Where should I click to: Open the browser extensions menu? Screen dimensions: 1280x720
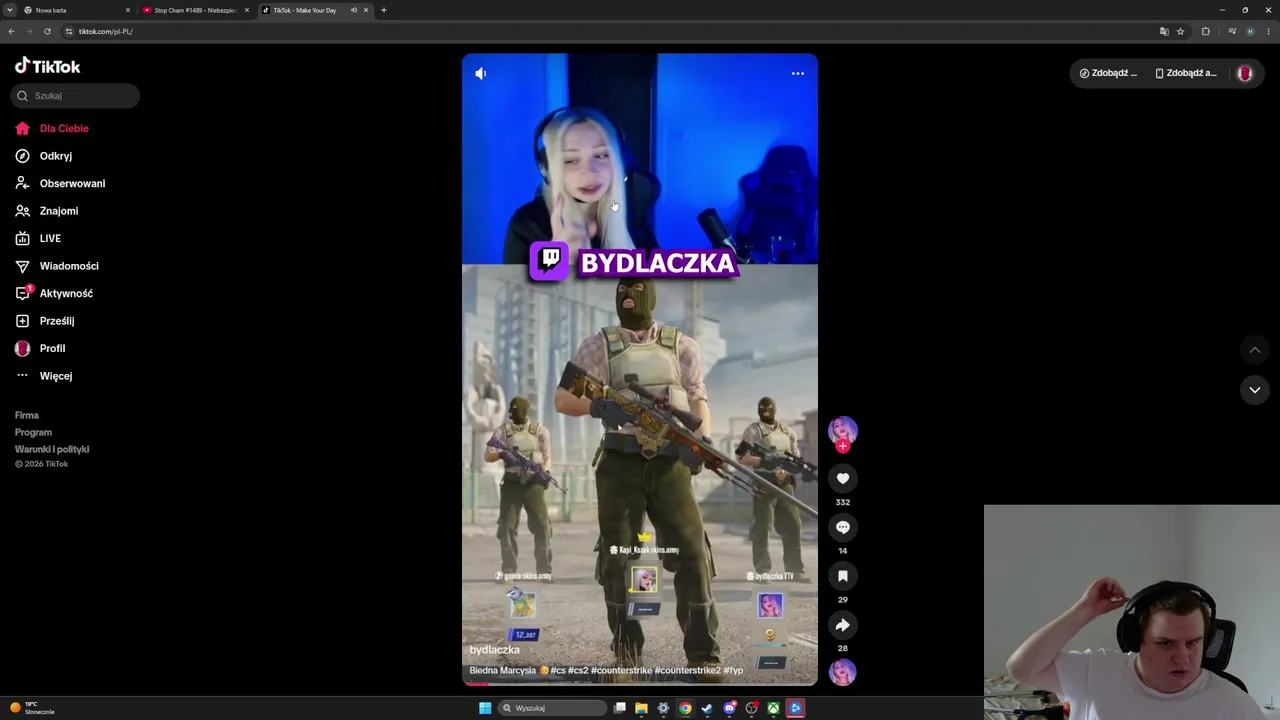[x=1206, y=31]
